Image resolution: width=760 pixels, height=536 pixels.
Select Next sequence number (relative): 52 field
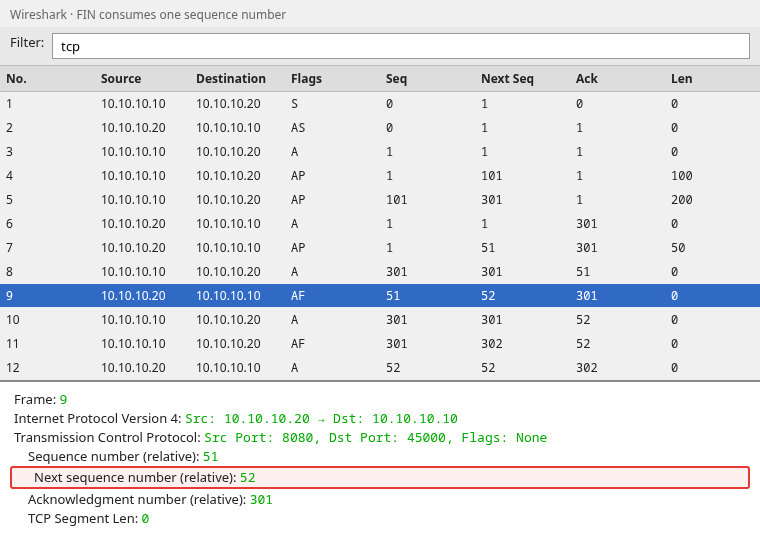point(380,477)
